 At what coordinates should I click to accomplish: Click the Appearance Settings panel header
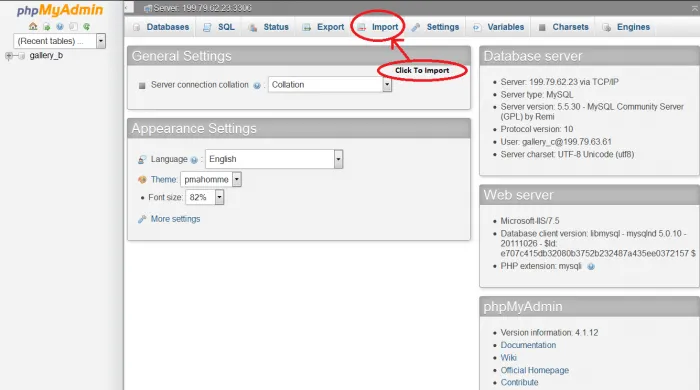299,129
